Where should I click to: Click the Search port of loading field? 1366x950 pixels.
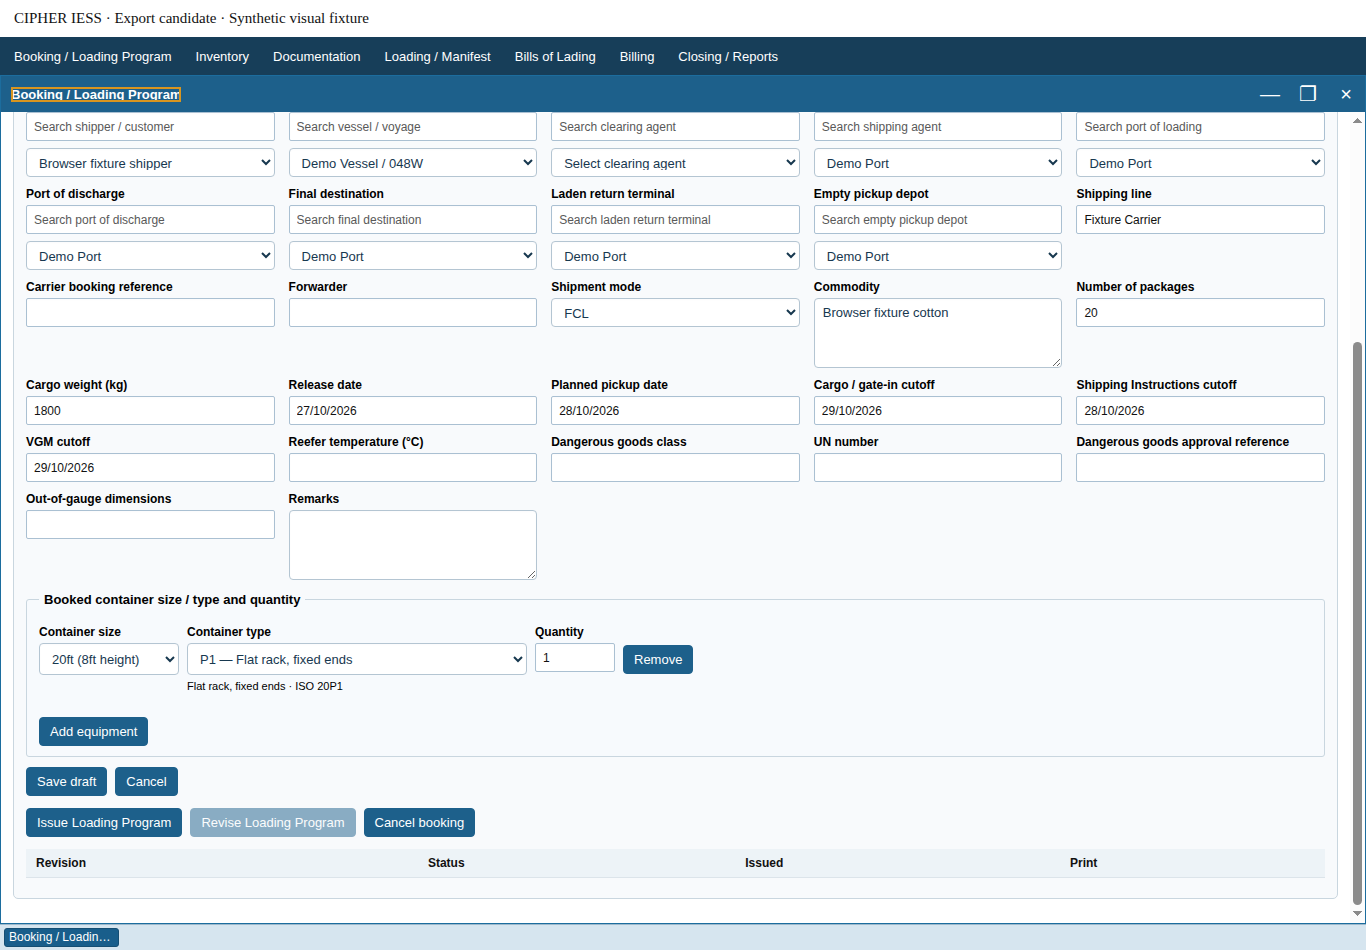pos(1200,127)
